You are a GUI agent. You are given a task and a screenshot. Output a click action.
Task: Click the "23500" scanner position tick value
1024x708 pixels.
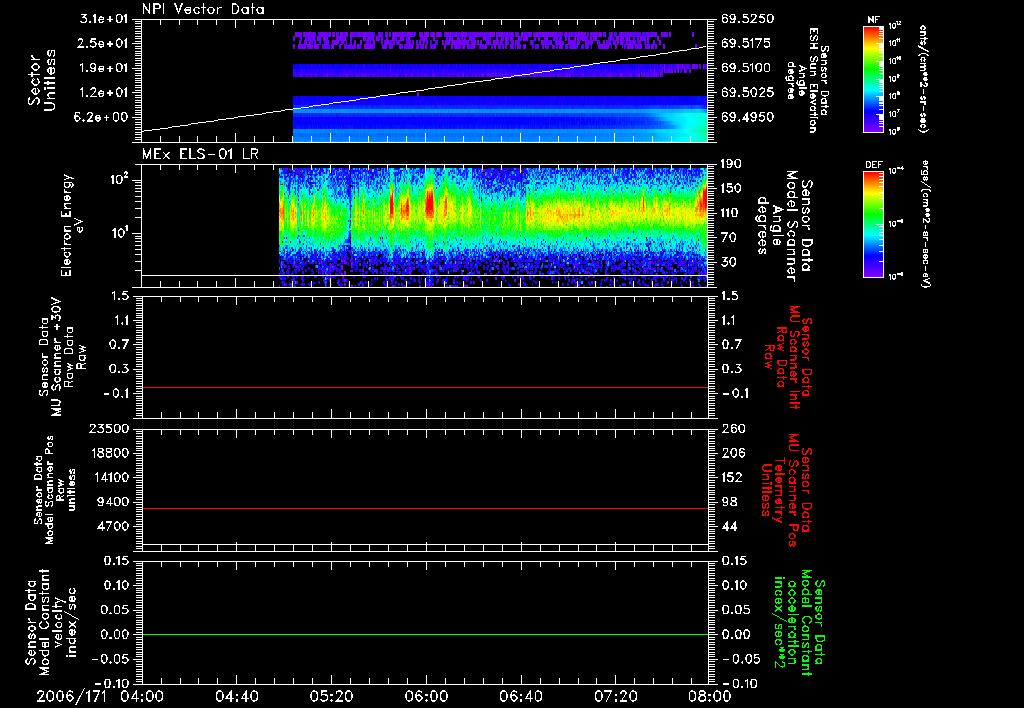108,428
